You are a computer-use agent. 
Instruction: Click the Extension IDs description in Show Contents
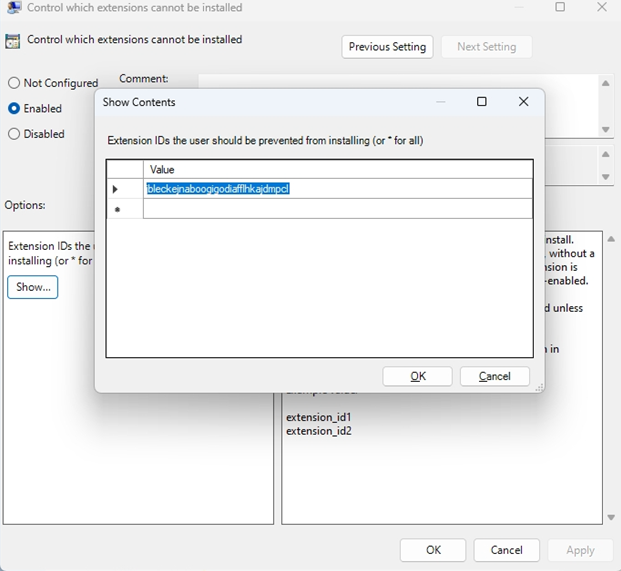pyautogui.click(x=265, y=141)
